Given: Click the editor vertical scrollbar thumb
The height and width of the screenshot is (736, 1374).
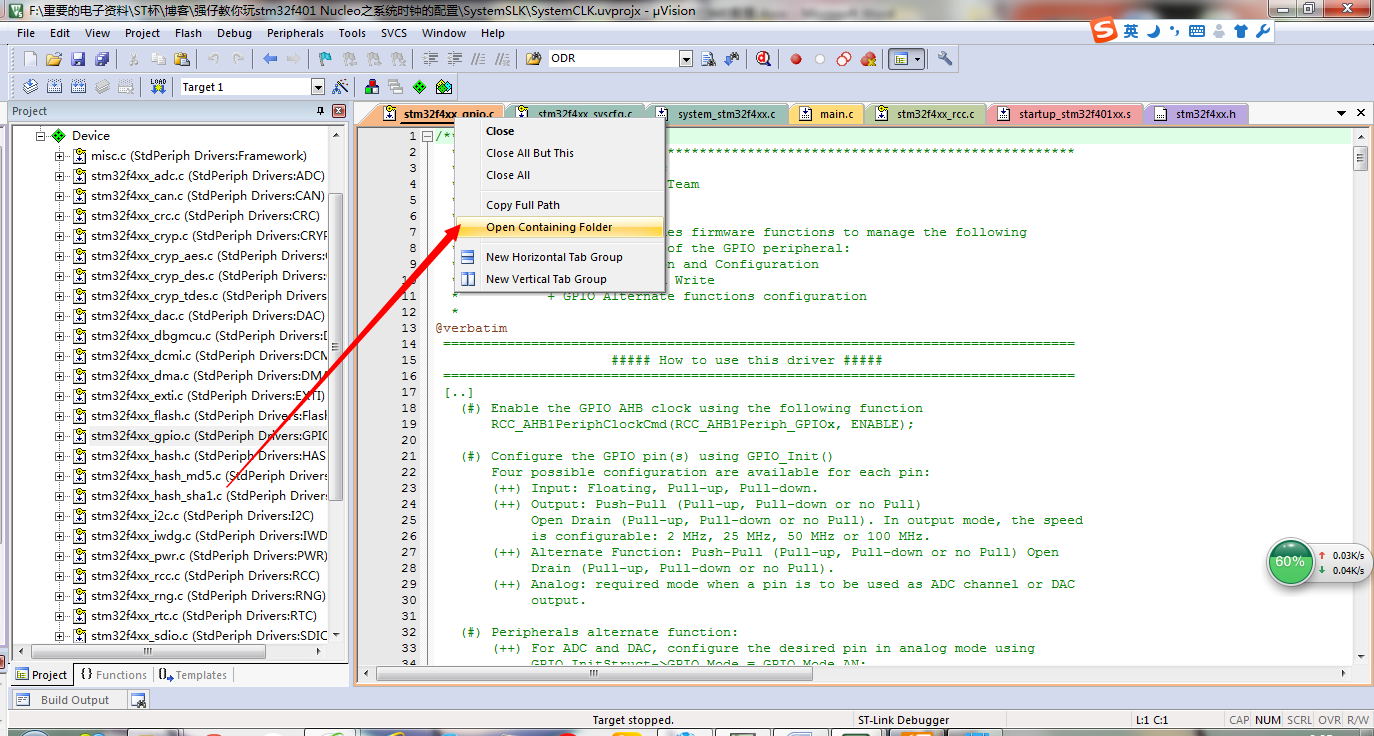Looking at the screenshot, I should (x=1360, y=159).
